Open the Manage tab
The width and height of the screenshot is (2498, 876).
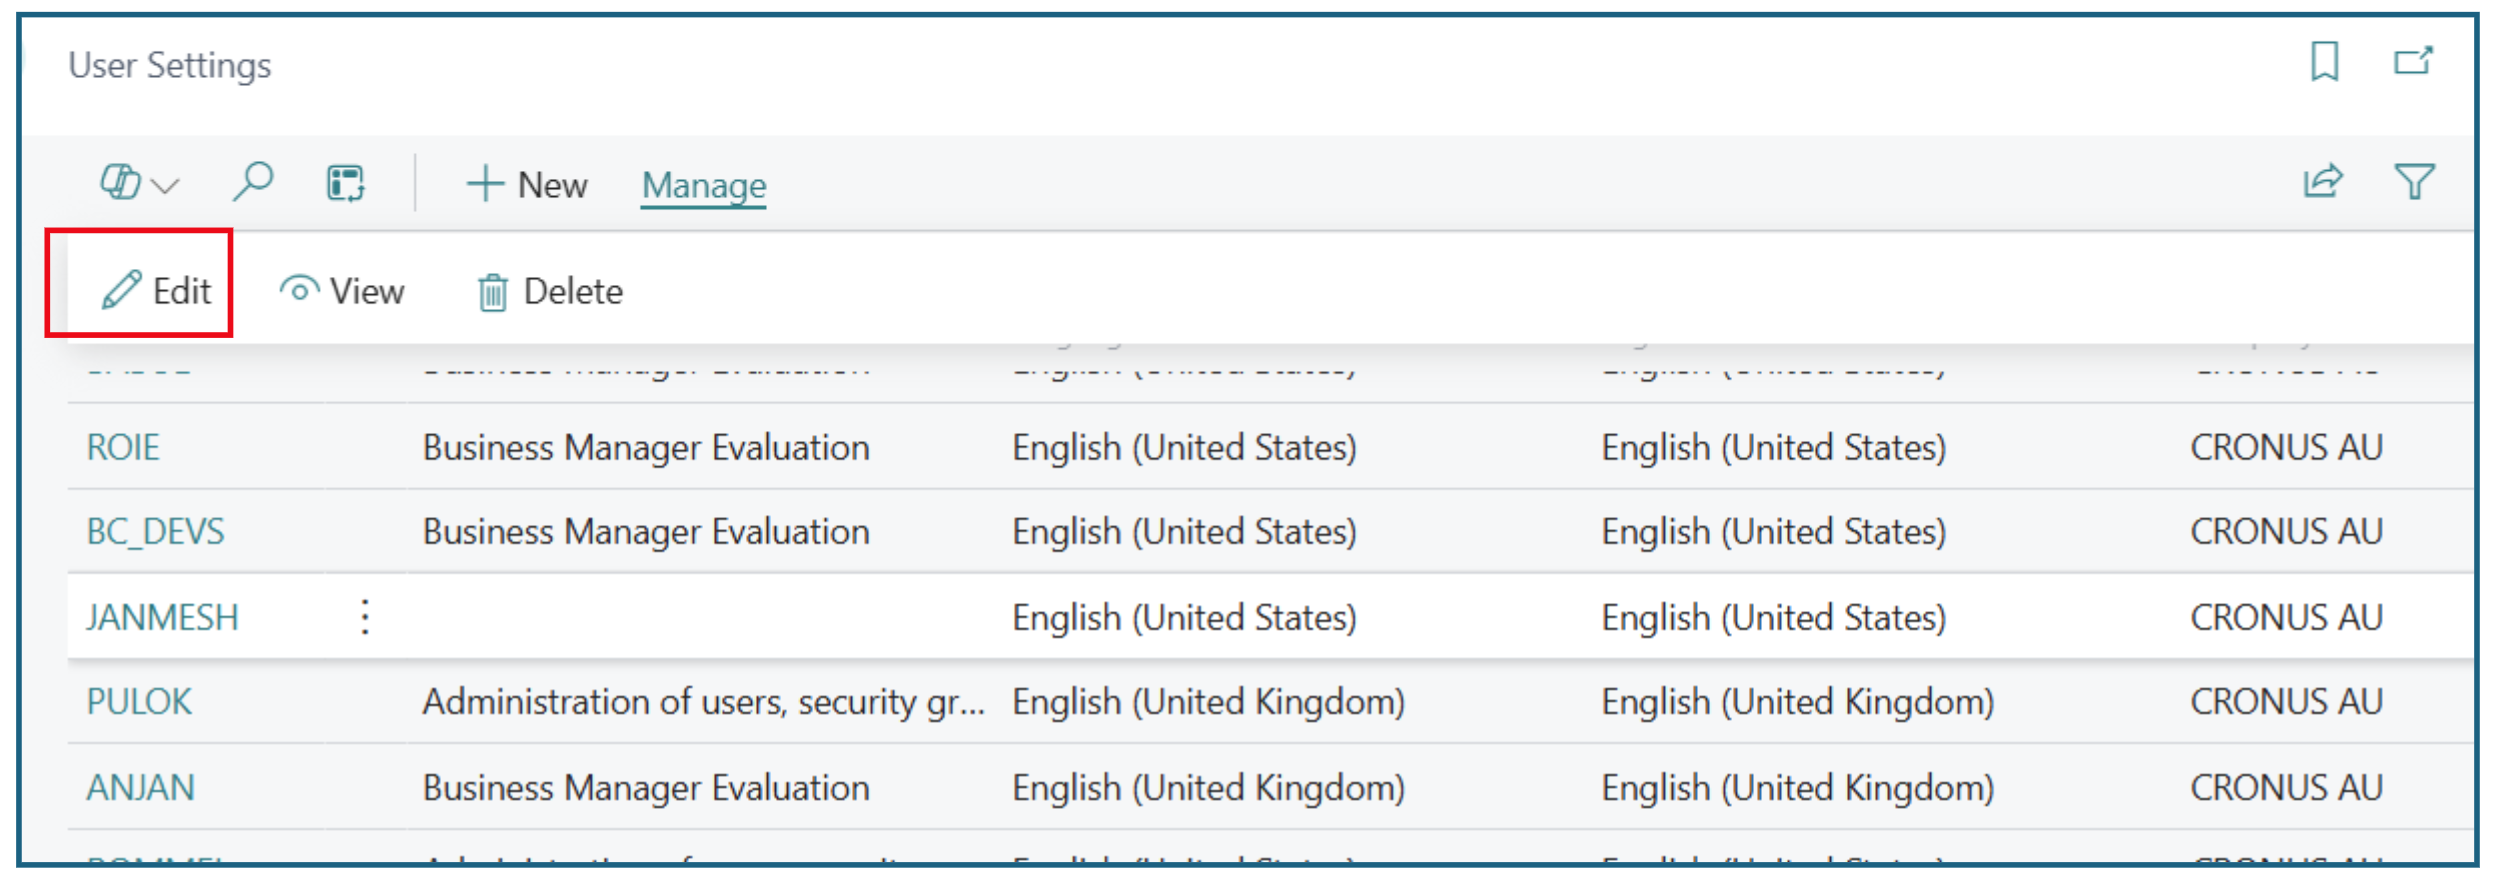click(x=703, y=185)
